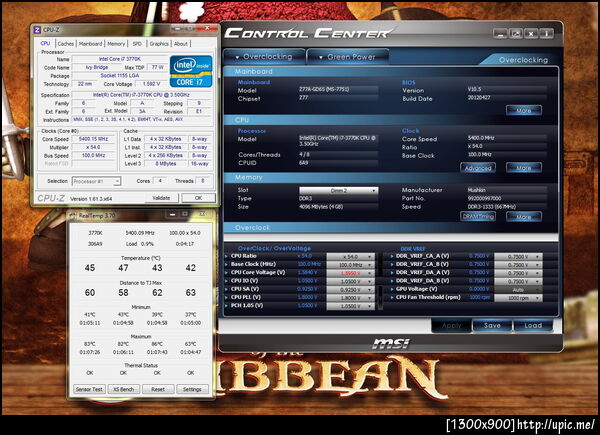The height and width of the screenshot is (435, 600).
Task: Click More in the Mainboard section
Action: (523, 111)
